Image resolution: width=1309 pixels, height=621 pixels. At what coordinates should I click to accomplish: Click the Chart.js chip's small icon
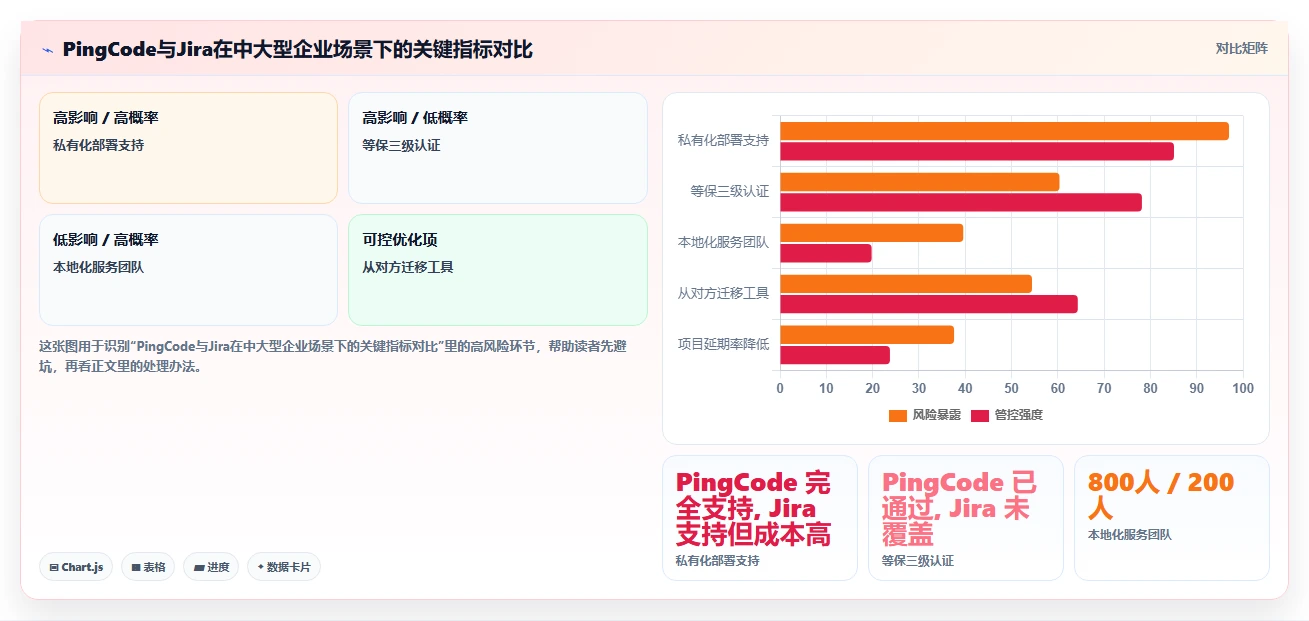coord(54,567)
